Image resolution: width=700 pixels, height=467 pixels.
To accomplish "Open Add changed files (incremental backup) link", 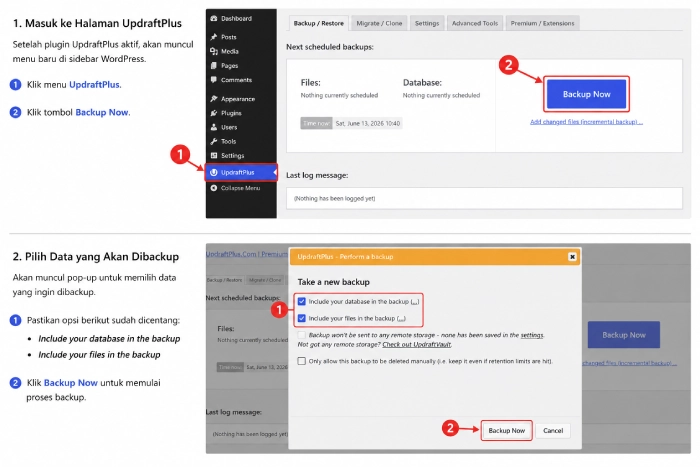I will 586,122.
